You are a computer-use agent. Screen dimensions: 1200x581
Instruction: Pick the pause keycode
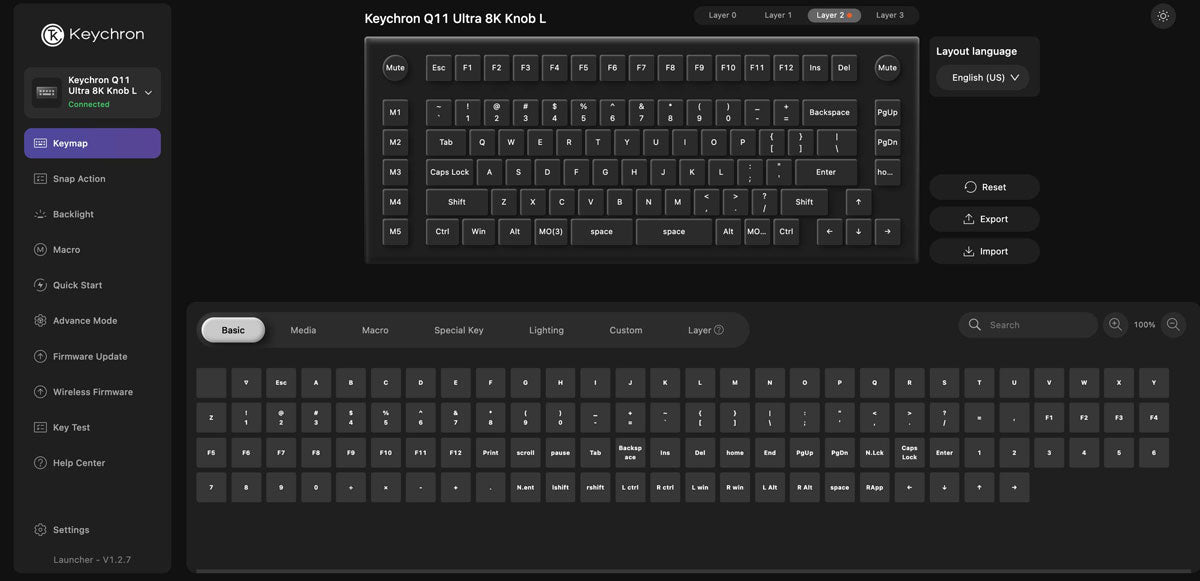click(x=560, y=452)
